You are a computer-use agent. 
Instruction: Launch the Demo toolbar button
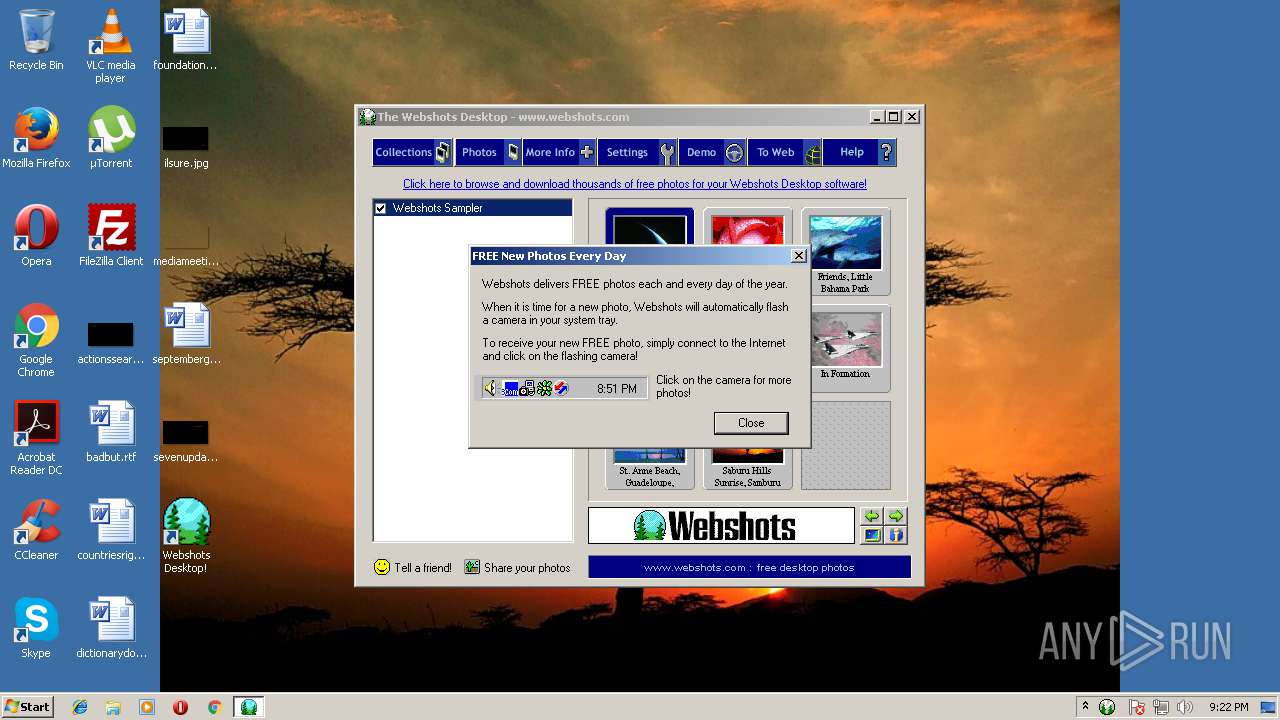point(712,152)
